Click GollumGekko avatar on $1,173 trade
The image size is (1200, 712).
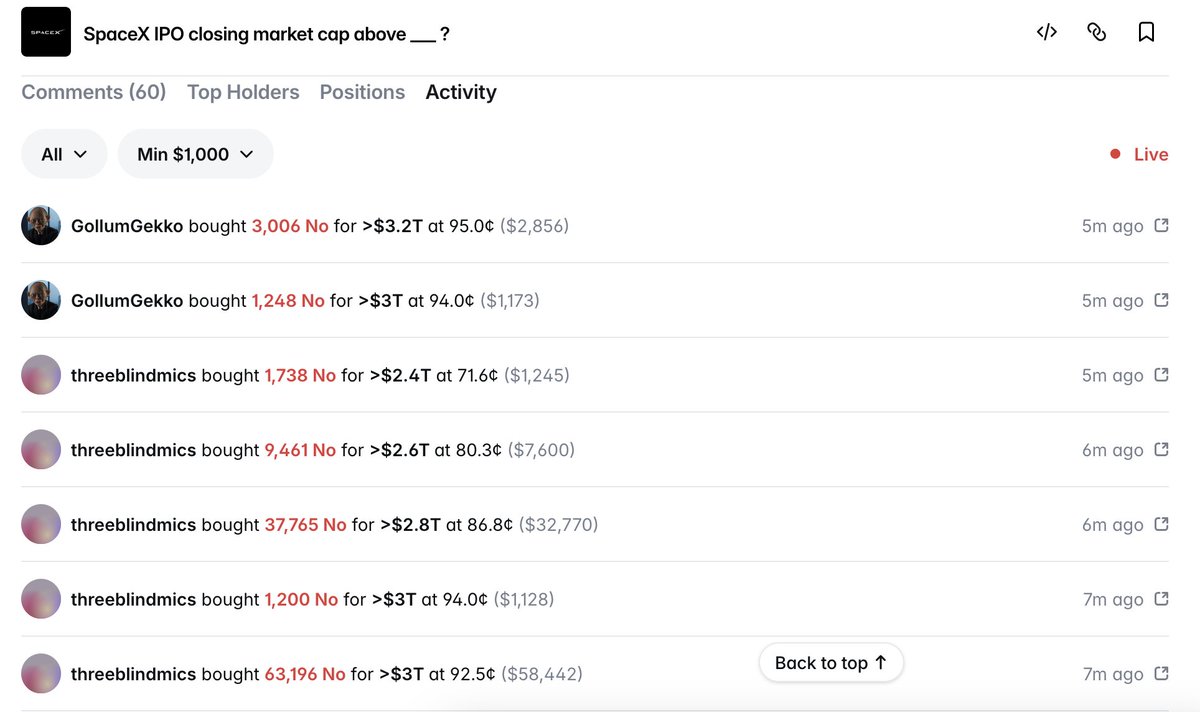[41, 300]
